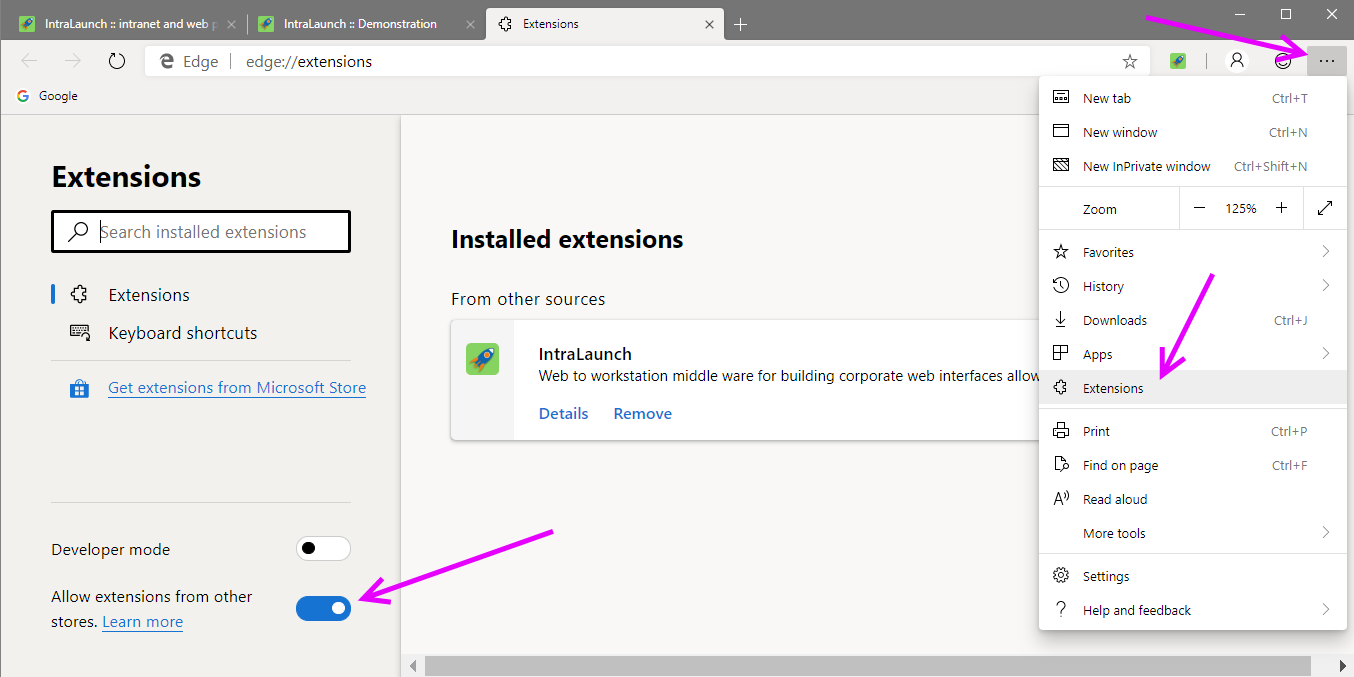Open Downloads from the menu

tap(1193, 320)
